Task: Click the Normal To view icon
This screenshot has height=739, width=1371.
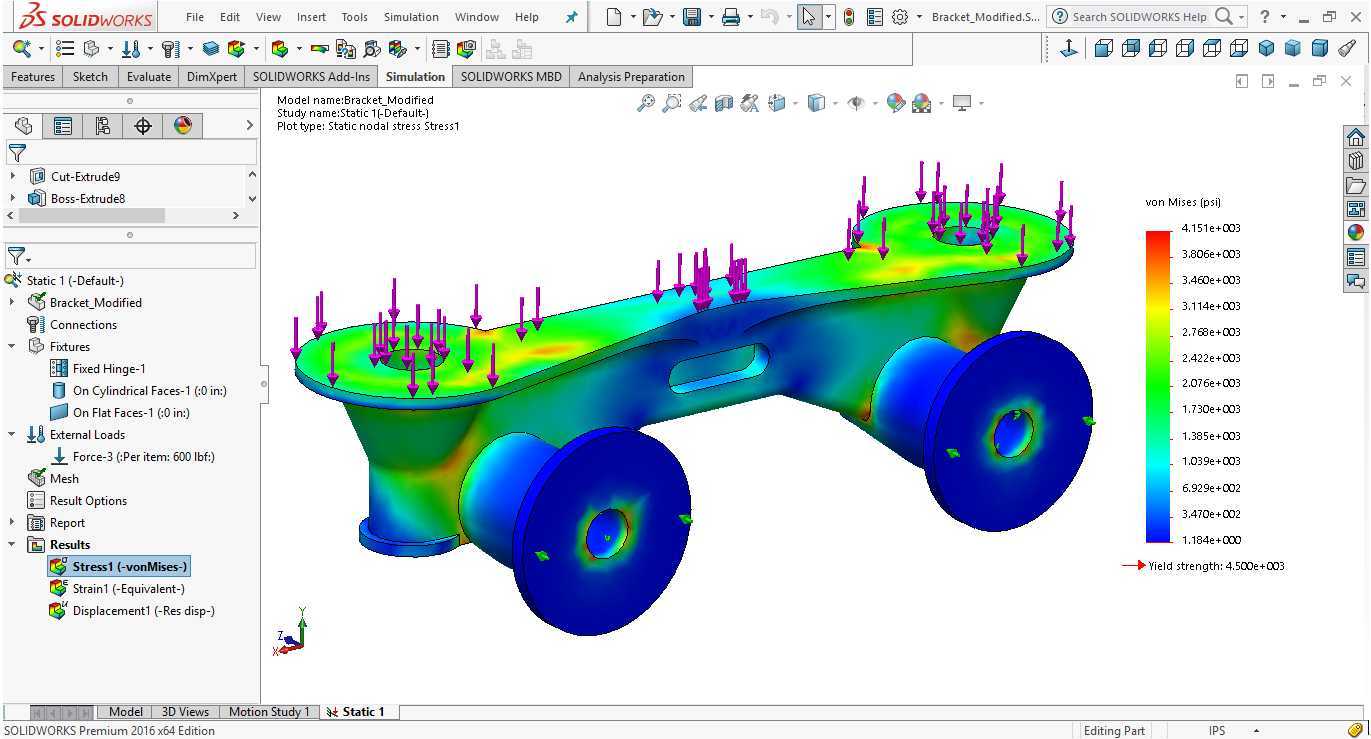Action: click(1068, 48)
